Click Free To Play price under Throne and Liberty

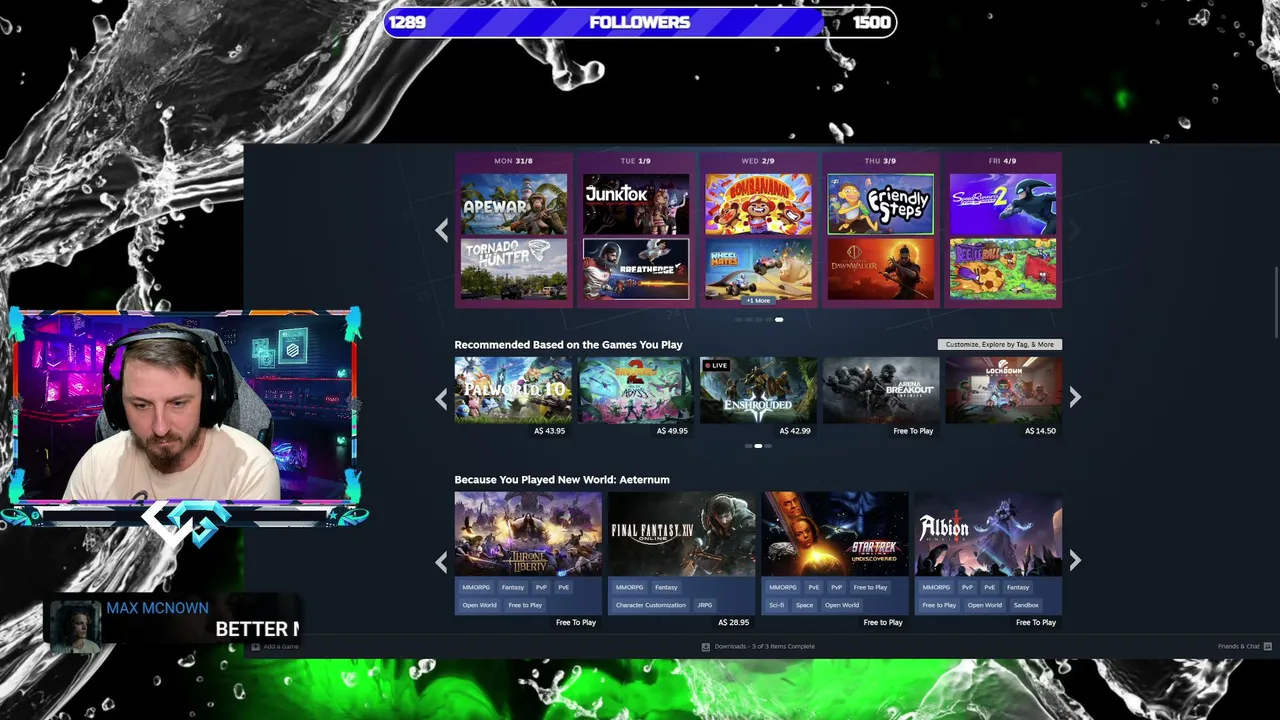(x=576, y=623)
